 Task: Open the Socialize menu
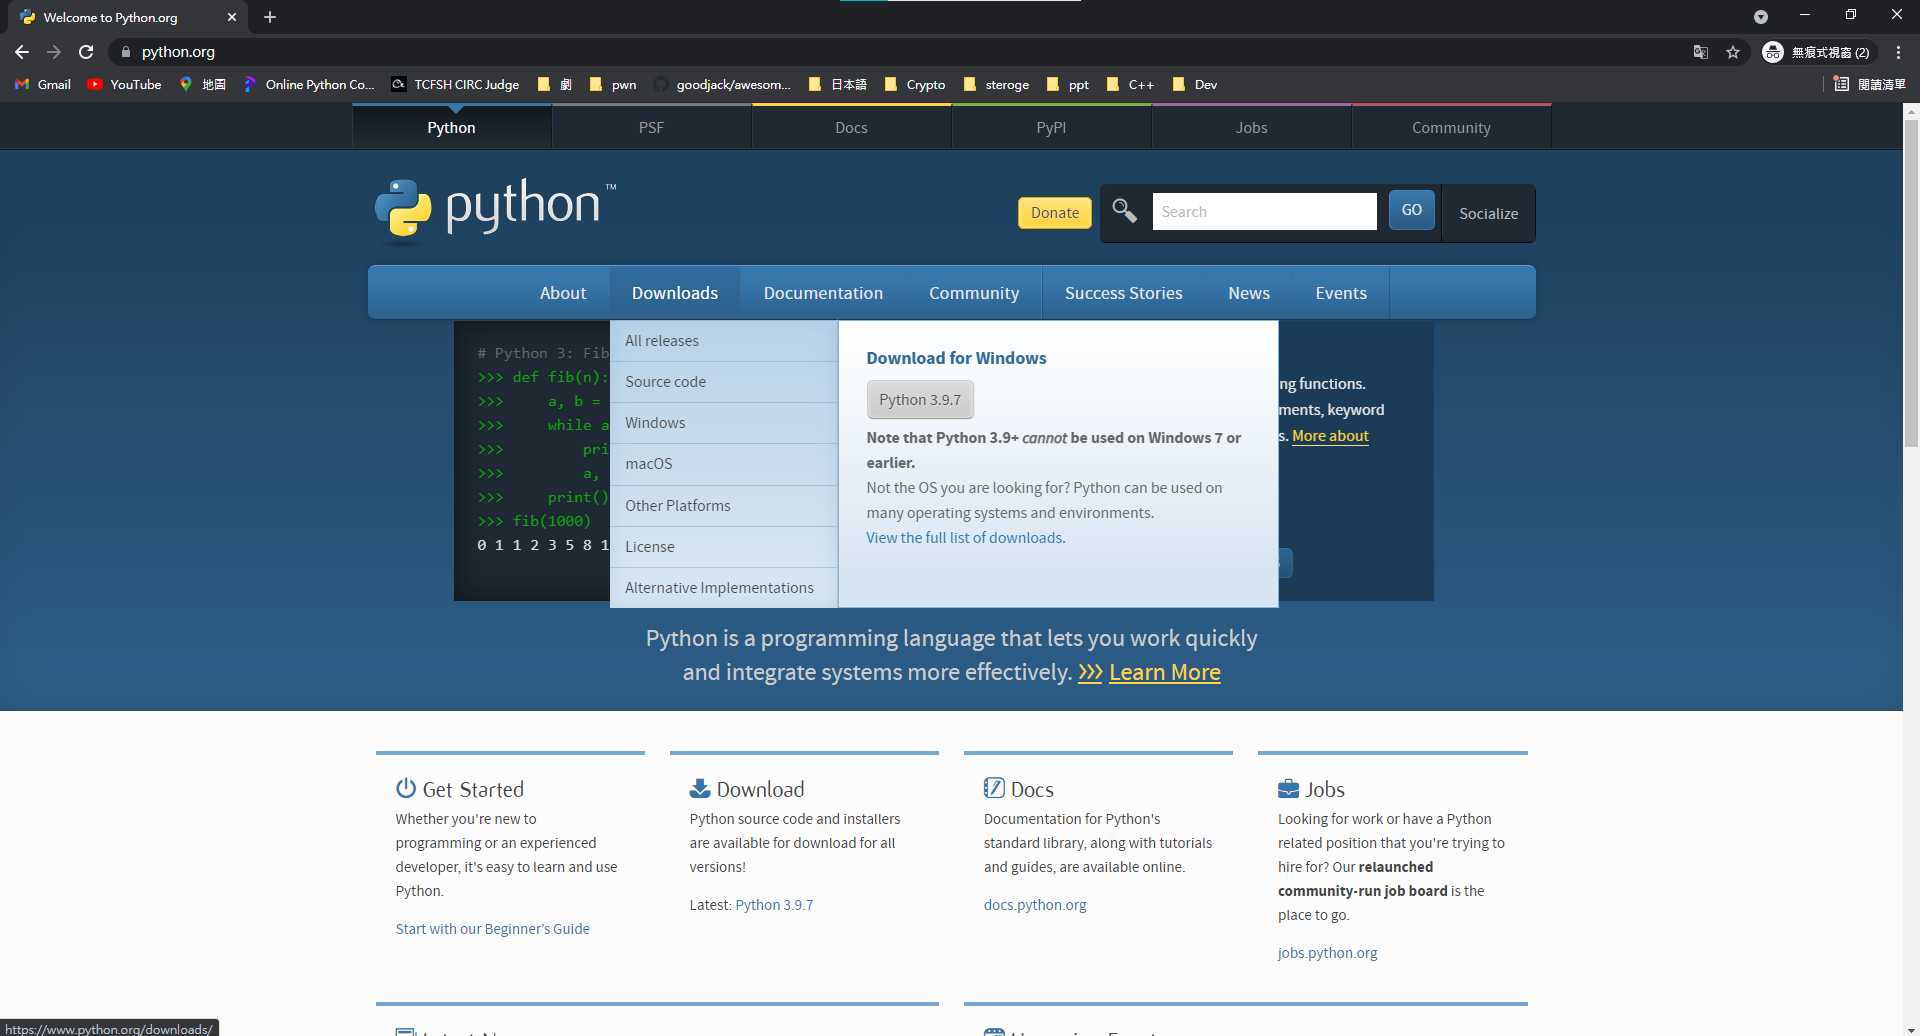[x=1488, y=214]
